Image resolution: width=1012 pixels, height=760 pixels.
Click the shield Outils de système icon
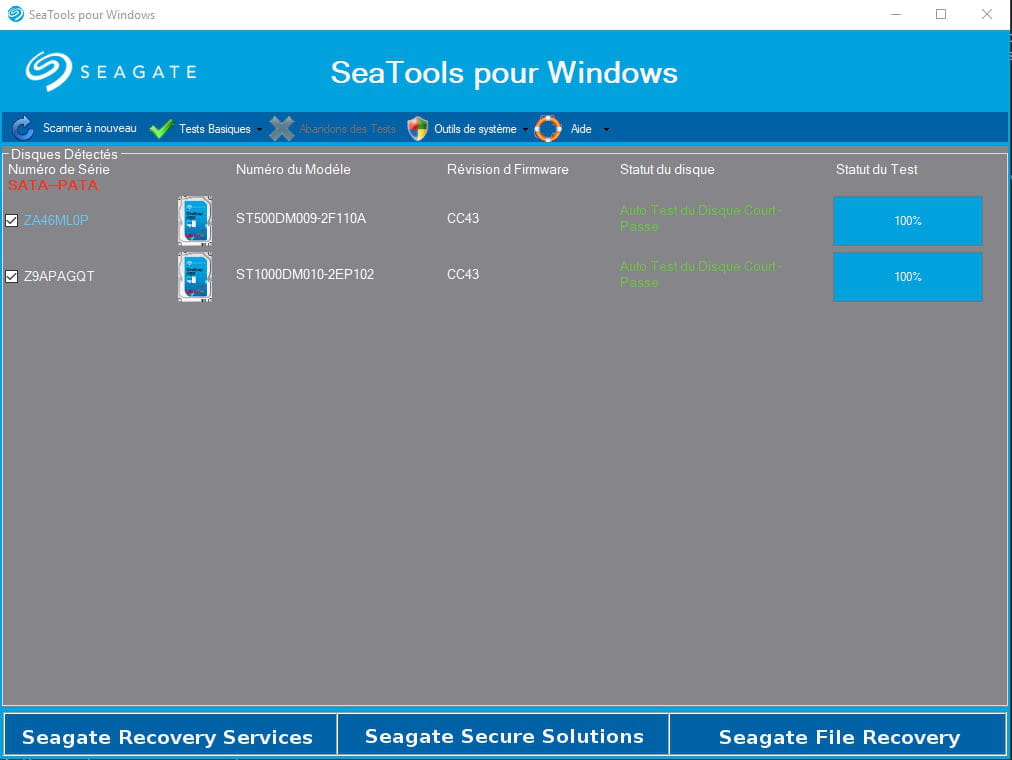point(417,129)
